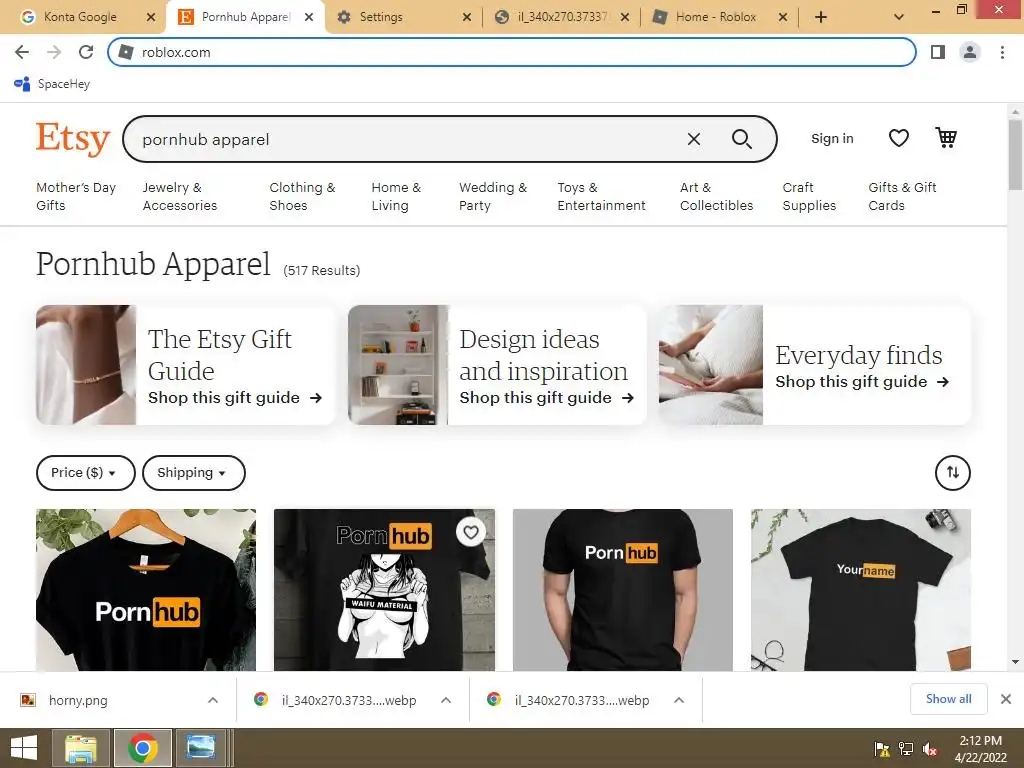Open Everyday finds gift guide card
The width and height of the screenshot is (1024, 768).
814,365
